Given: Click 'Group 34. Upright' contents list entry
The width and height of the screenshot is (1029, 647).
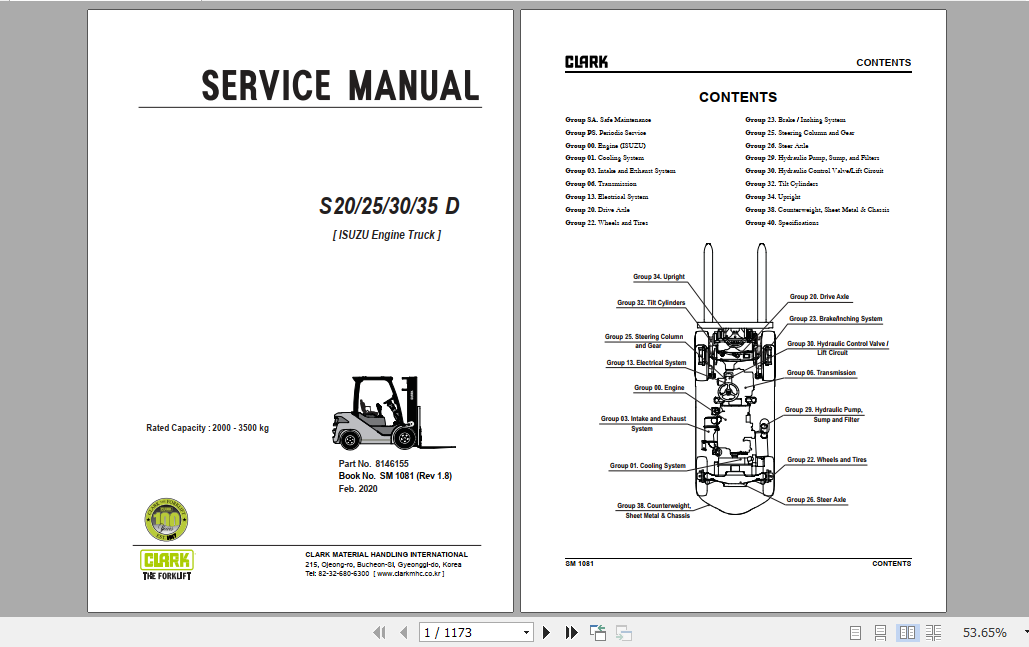Looking at the screenshot, I should [x=772, y=196].
